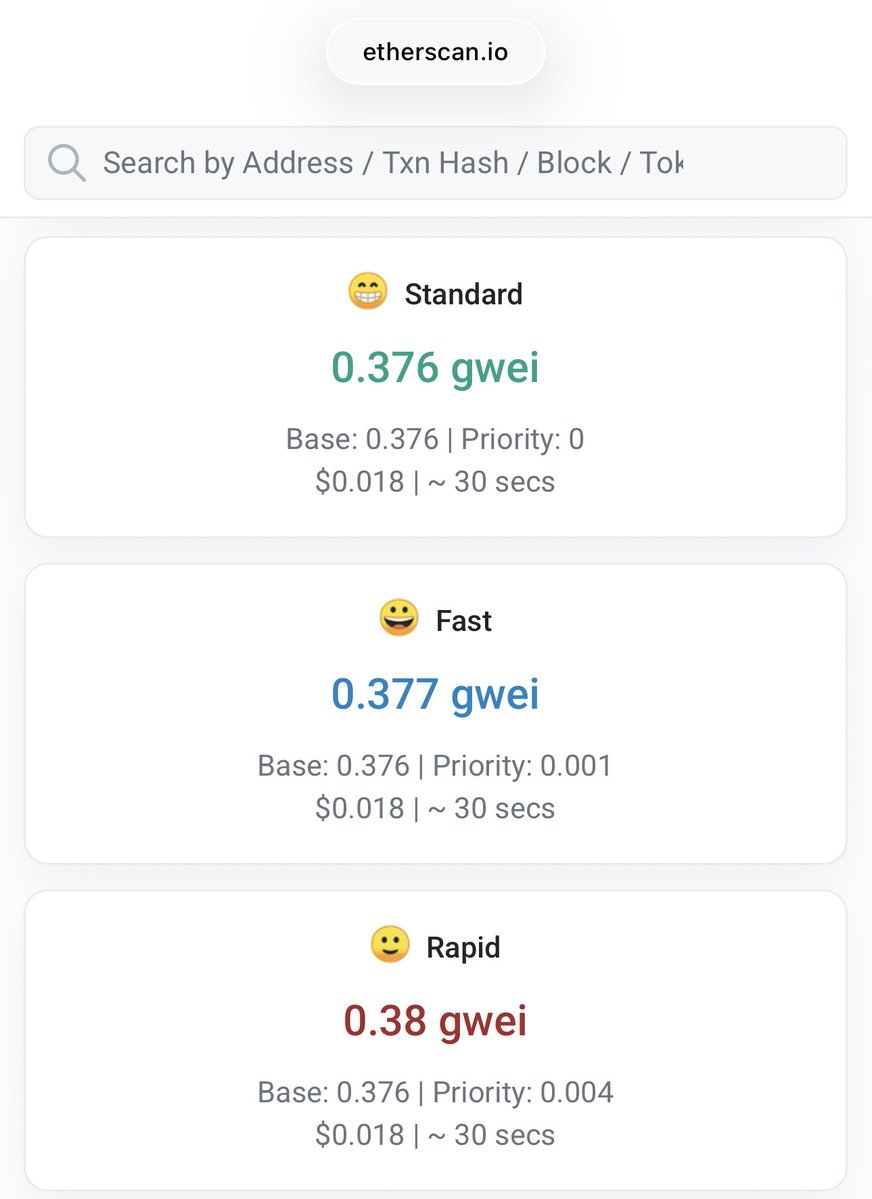Click the slight-smile emoji beside Rapid

[389, 945]
